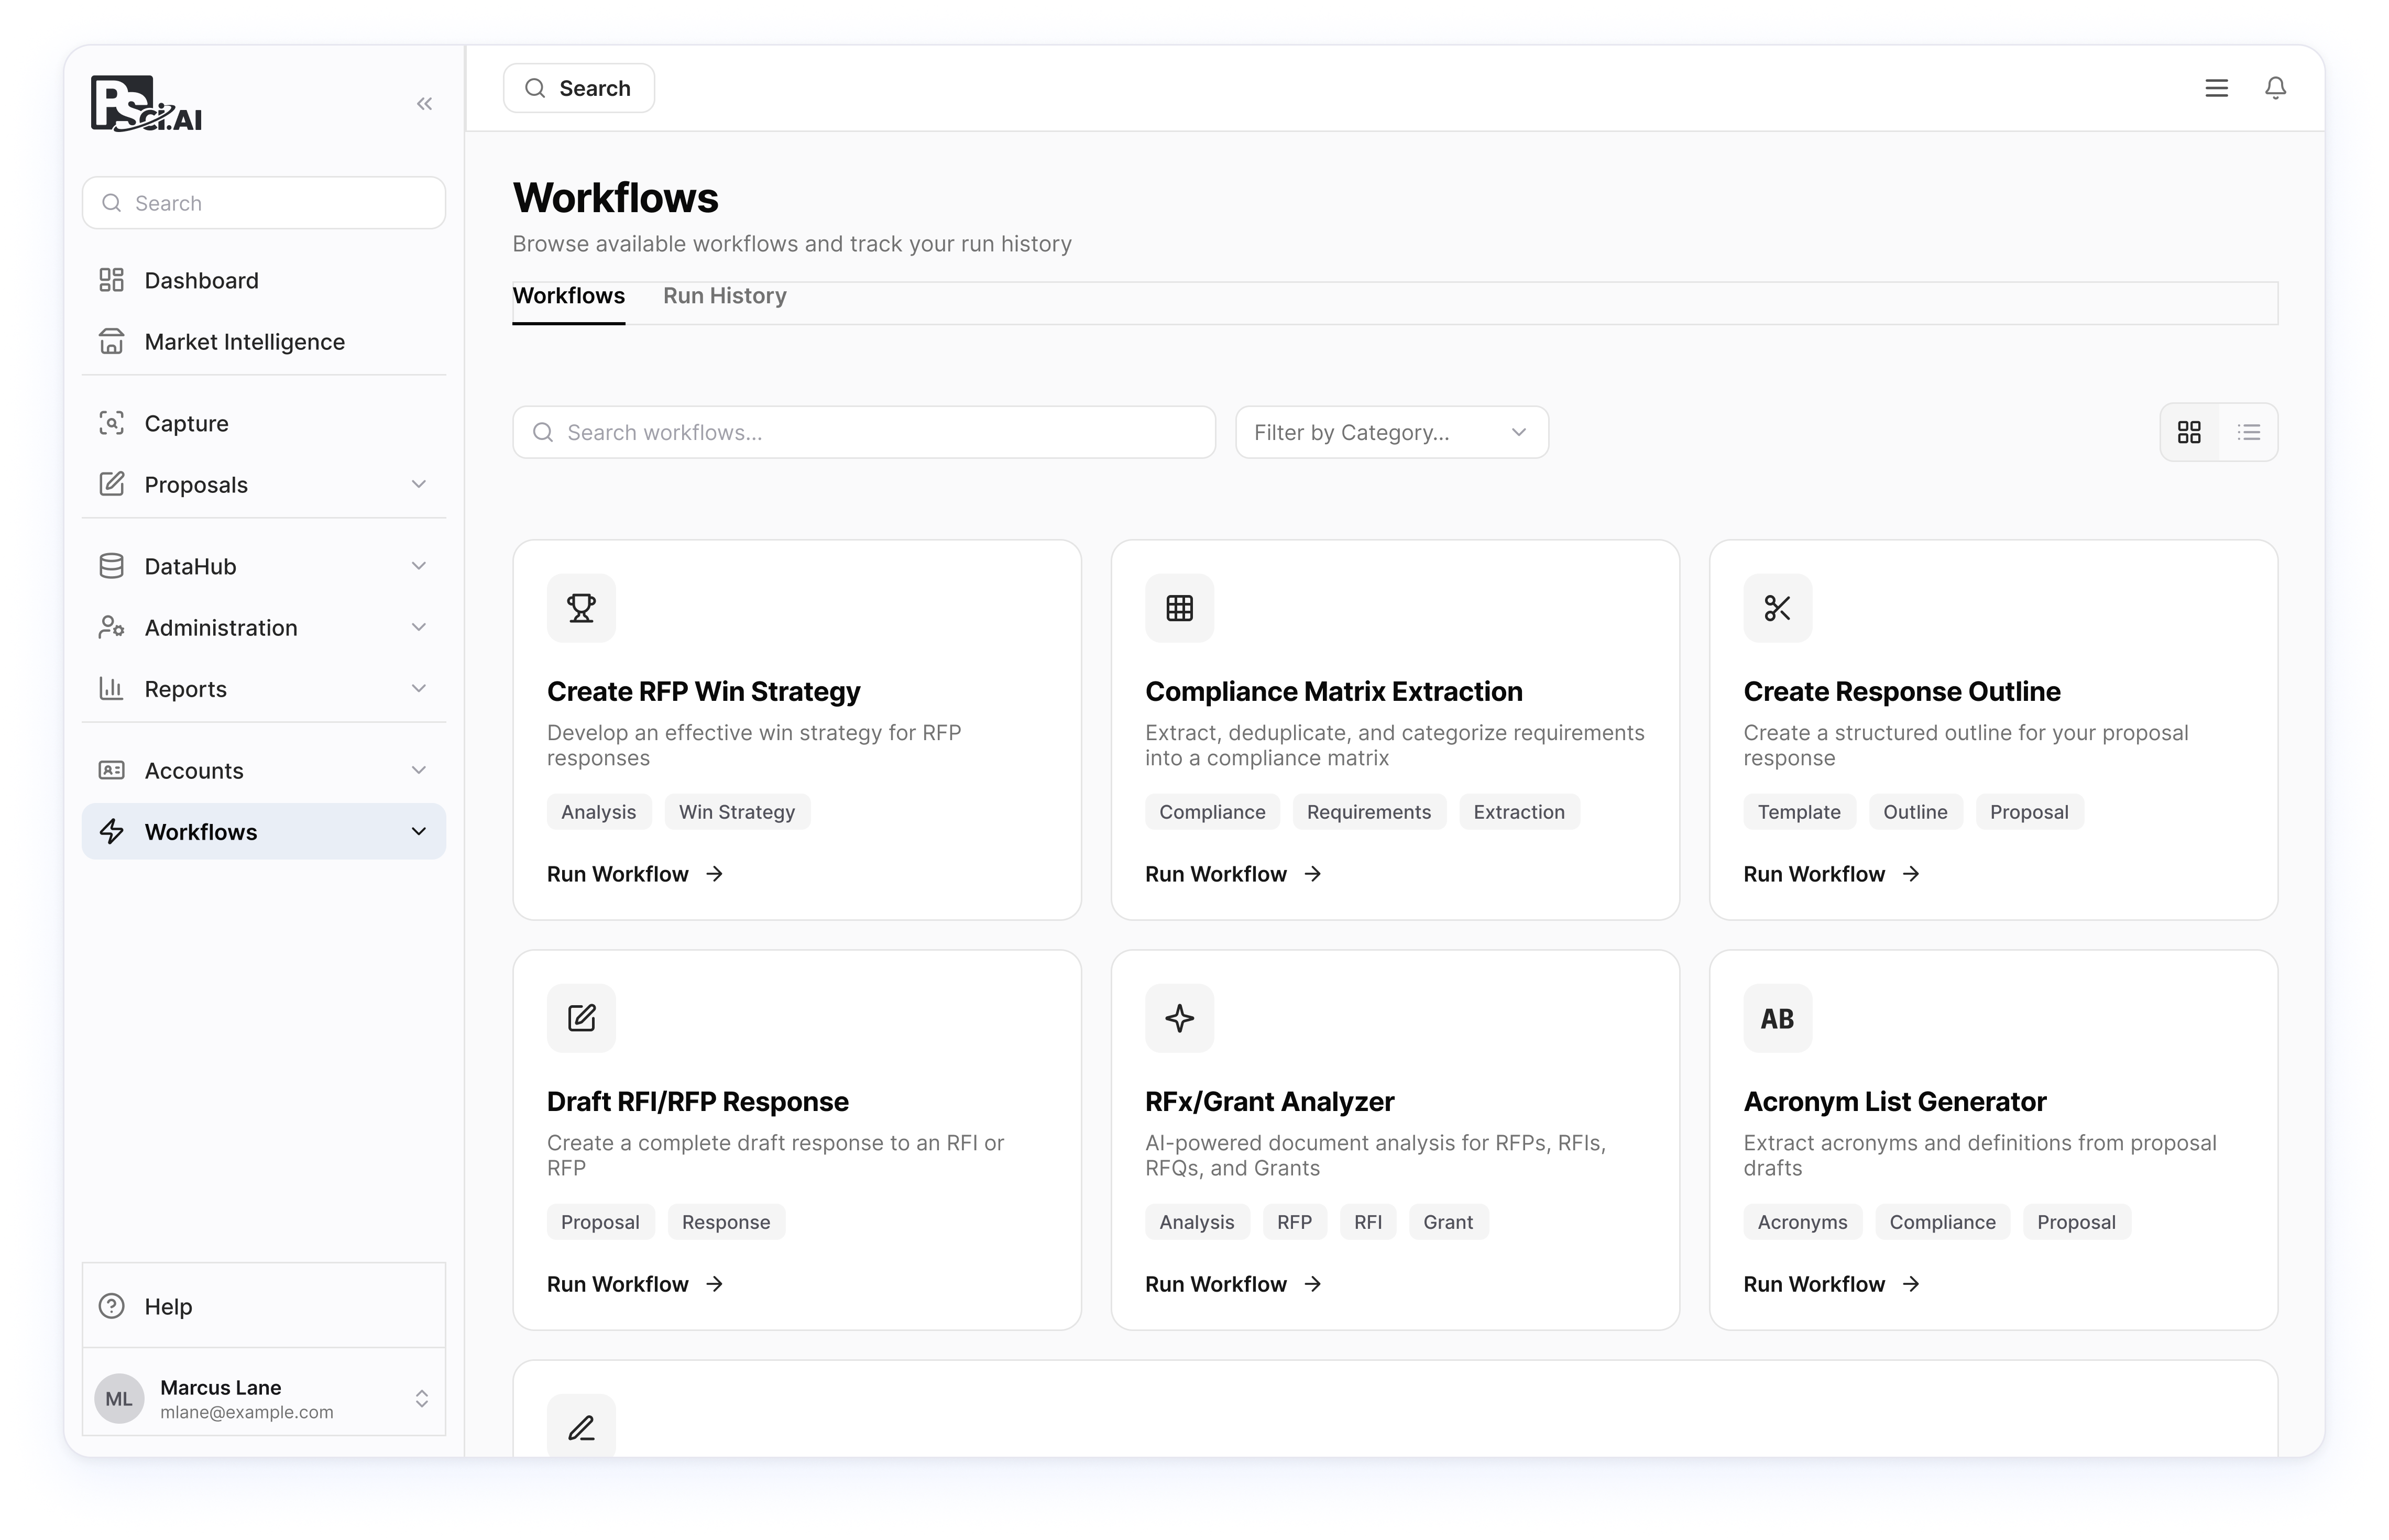This screenshot has width=2389, height=1540.
Task: Click the Accounts ID card icon
Action: pos(111,770)
